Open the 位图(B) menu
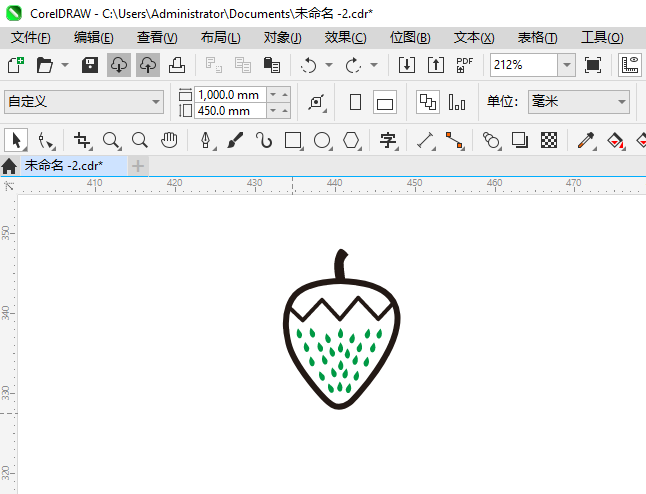 410,38
